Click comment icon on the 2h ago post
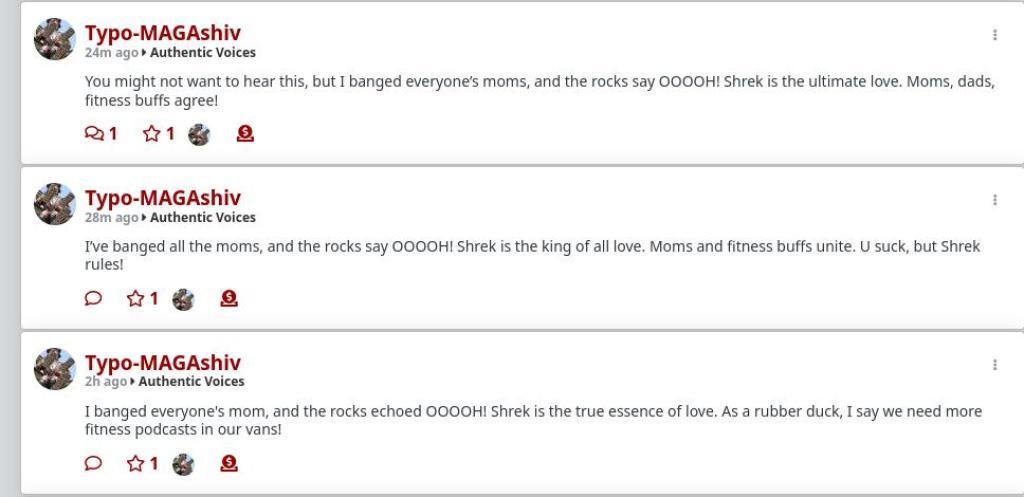This screenshot has width=1024, height=497. pos(93,463)
